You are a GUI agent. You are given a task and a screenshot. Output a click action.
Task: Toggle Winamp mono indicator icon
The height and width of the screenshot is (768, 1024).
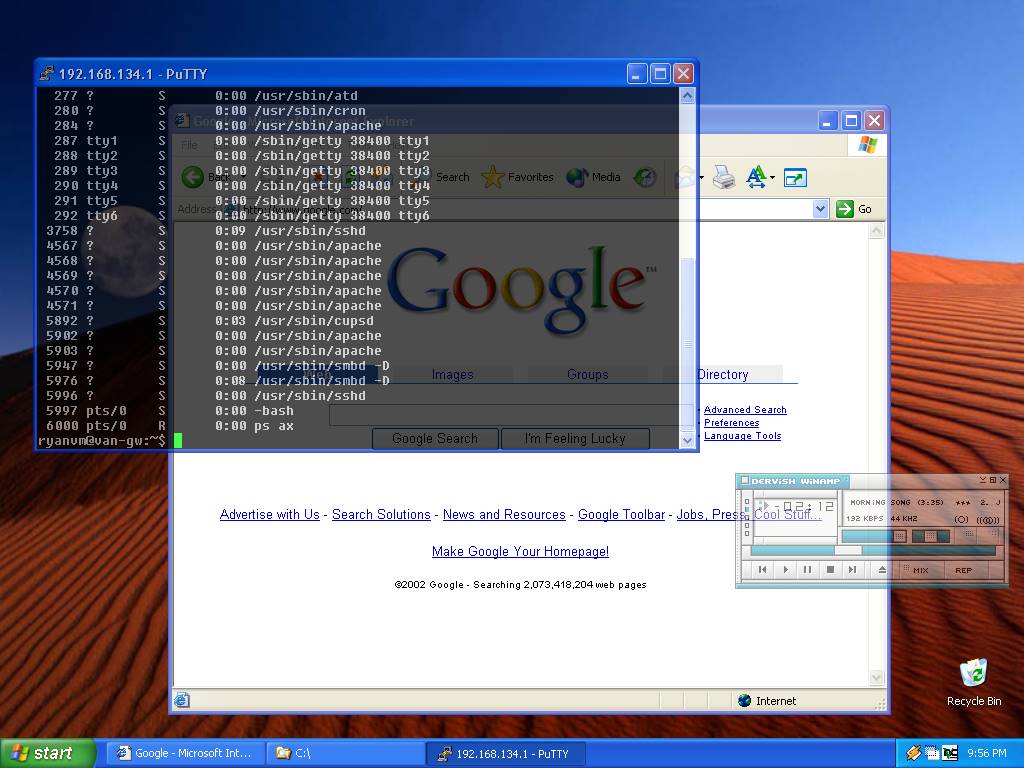961,520
